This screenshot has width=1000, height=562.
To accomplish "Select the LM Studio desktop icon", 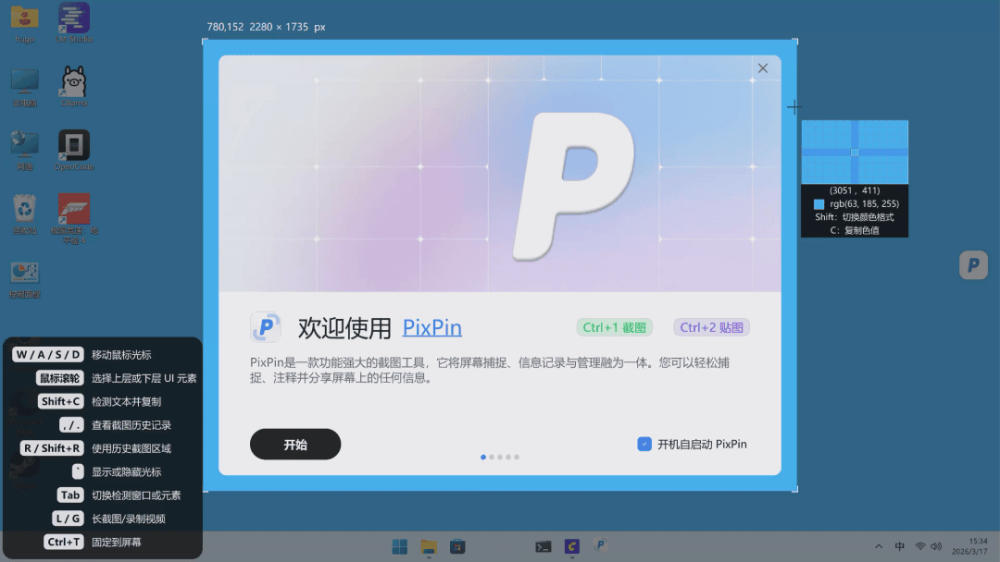I will (x=74, y=22).
